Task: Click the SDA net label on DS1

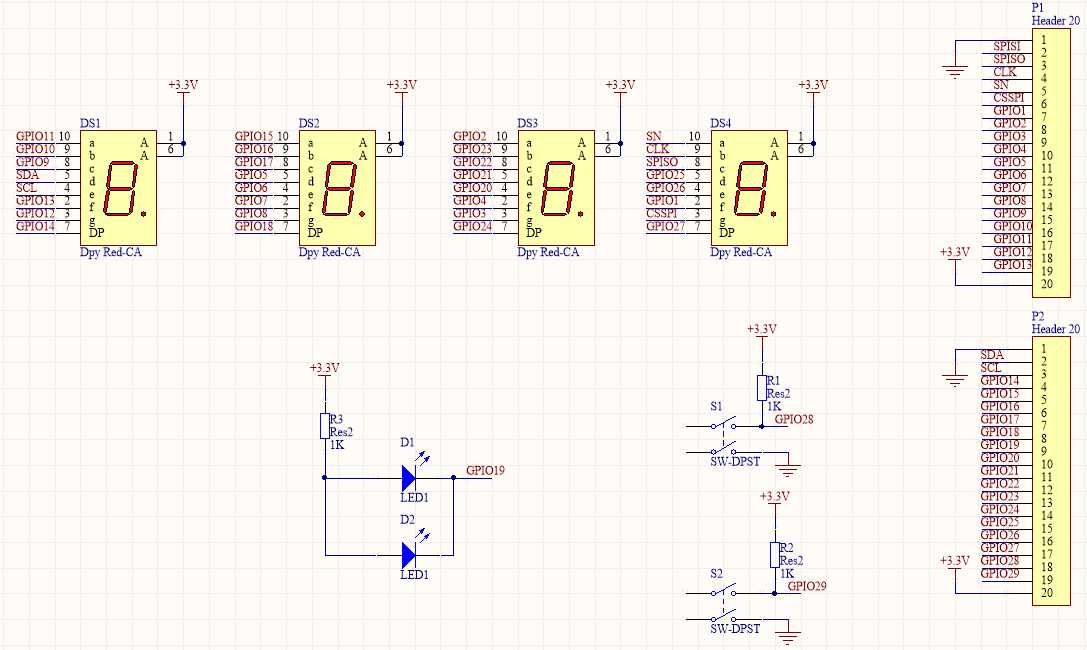Action: 28,175
